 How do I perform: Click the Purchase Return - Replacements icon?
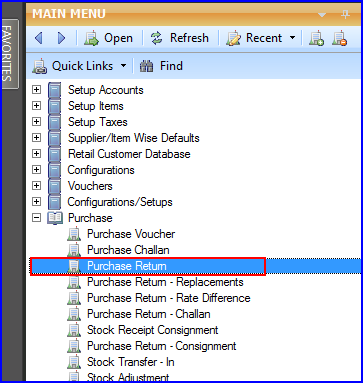tap(74, 282)
